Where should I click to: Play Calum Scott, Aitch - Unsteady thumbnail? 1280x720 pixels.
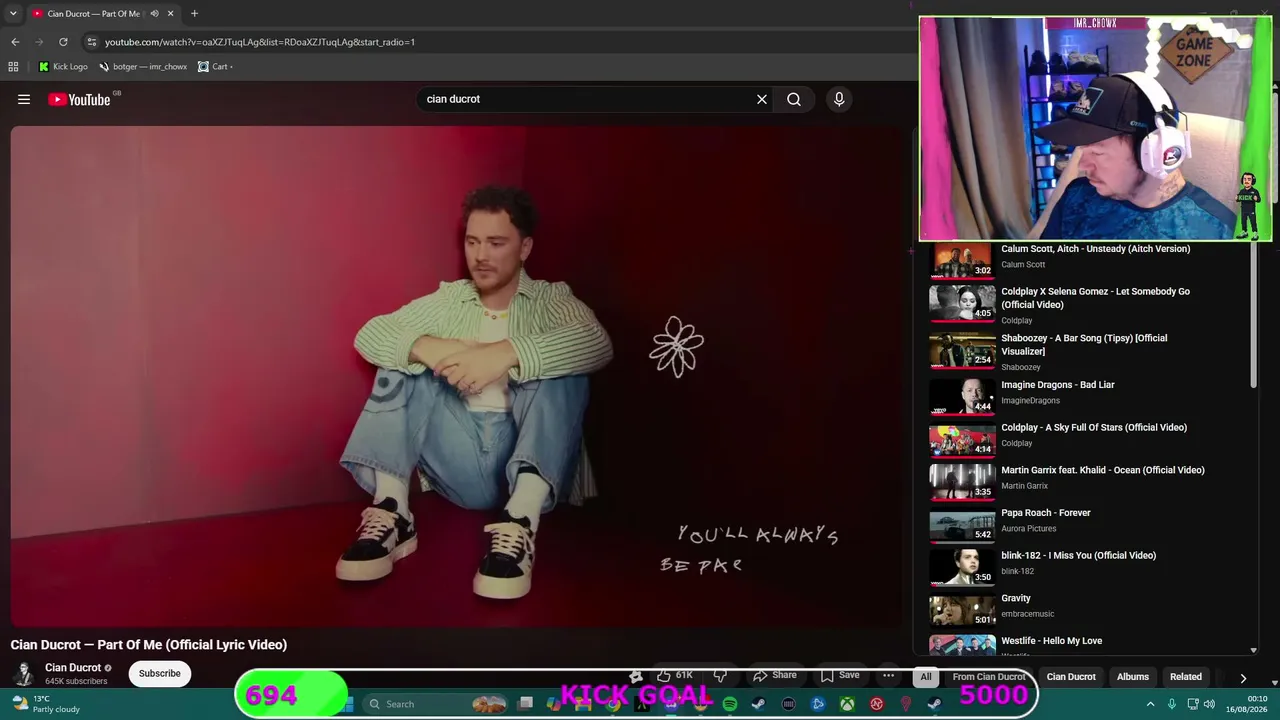962,260
